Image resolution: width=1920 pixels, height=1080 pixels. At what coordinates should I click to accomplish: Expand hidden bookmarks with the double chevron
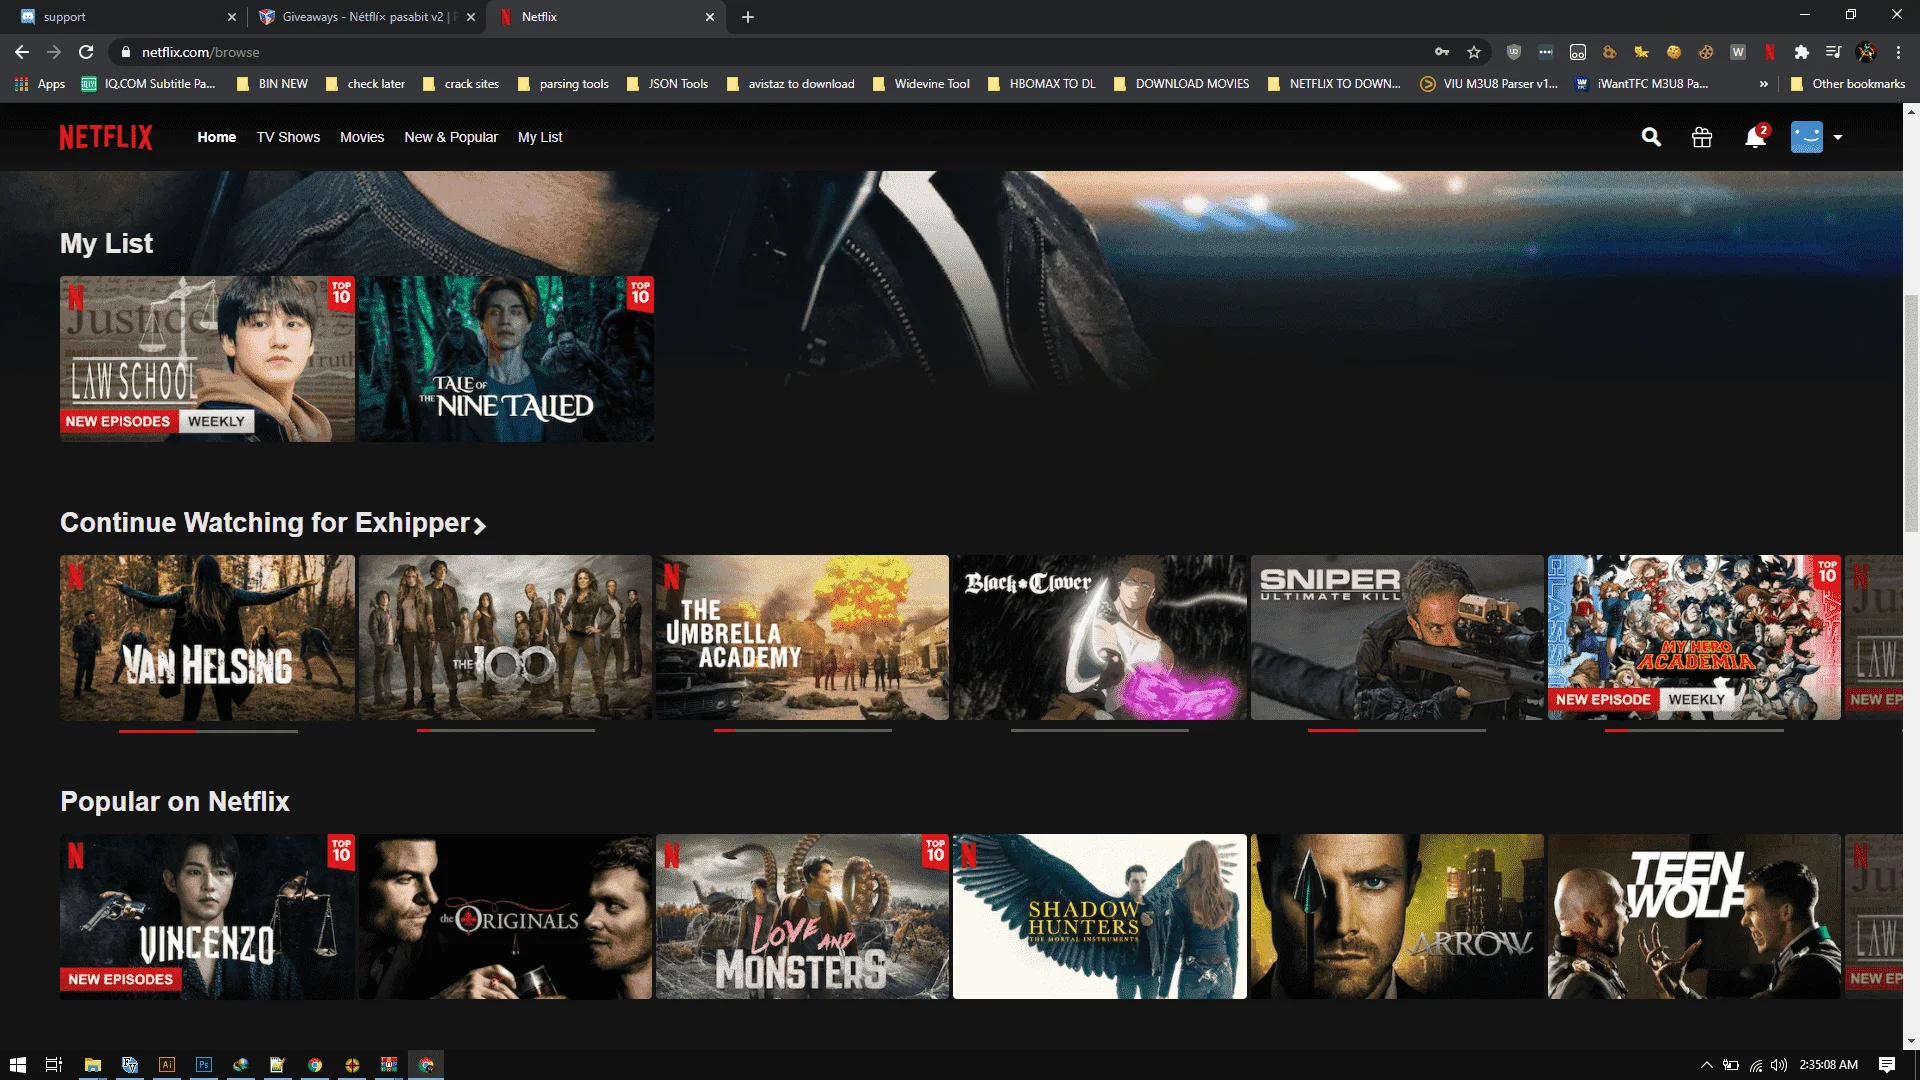1763,84
